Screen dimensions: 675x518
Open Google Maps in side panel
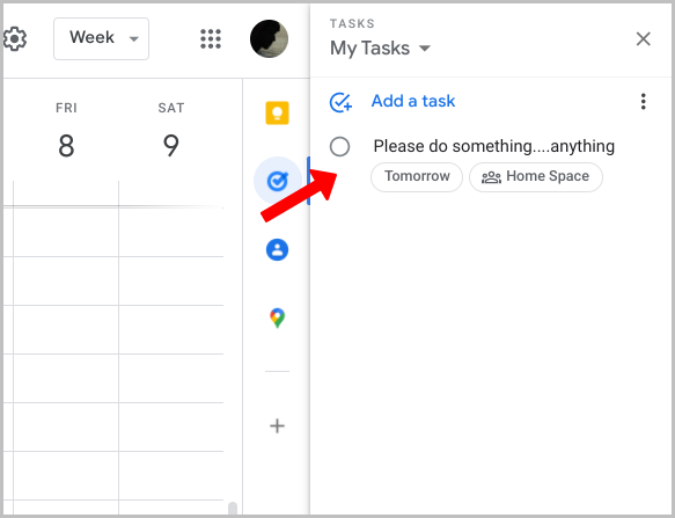(x=277, y=318)
